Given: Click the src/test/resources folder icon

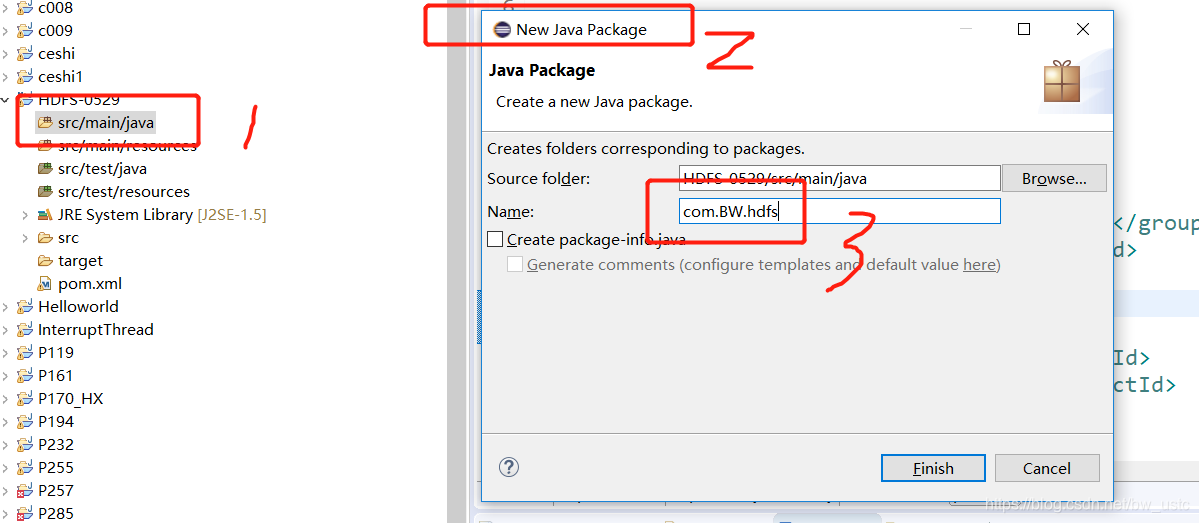Looking at the screenshot, I should [x=45, y=192].
